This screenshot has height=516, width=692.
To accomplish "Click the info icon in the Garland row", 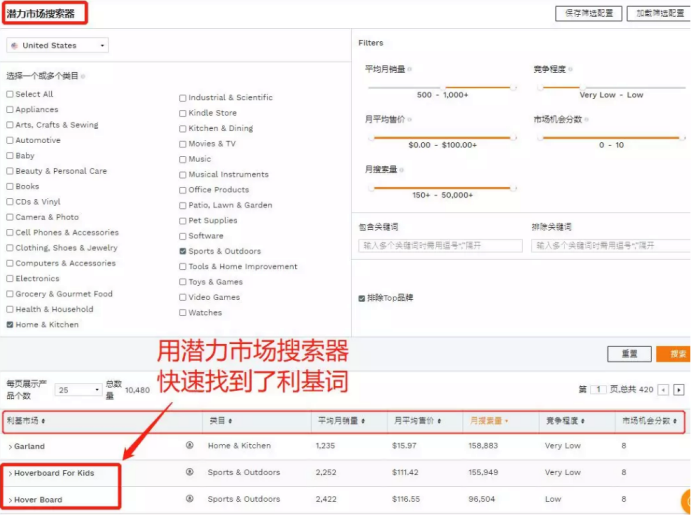I will [x=189, y=446].
